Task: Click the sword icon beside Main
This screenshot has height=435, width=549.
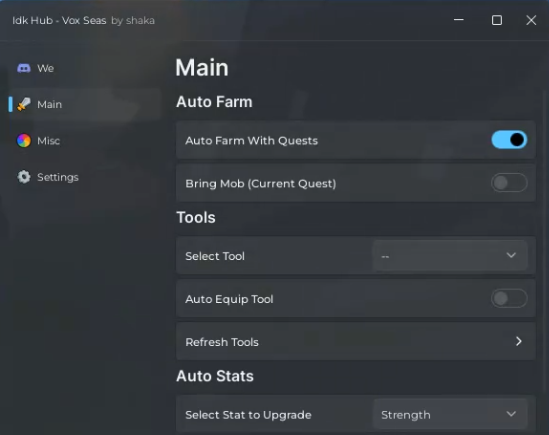Action: tap(24, 104)
